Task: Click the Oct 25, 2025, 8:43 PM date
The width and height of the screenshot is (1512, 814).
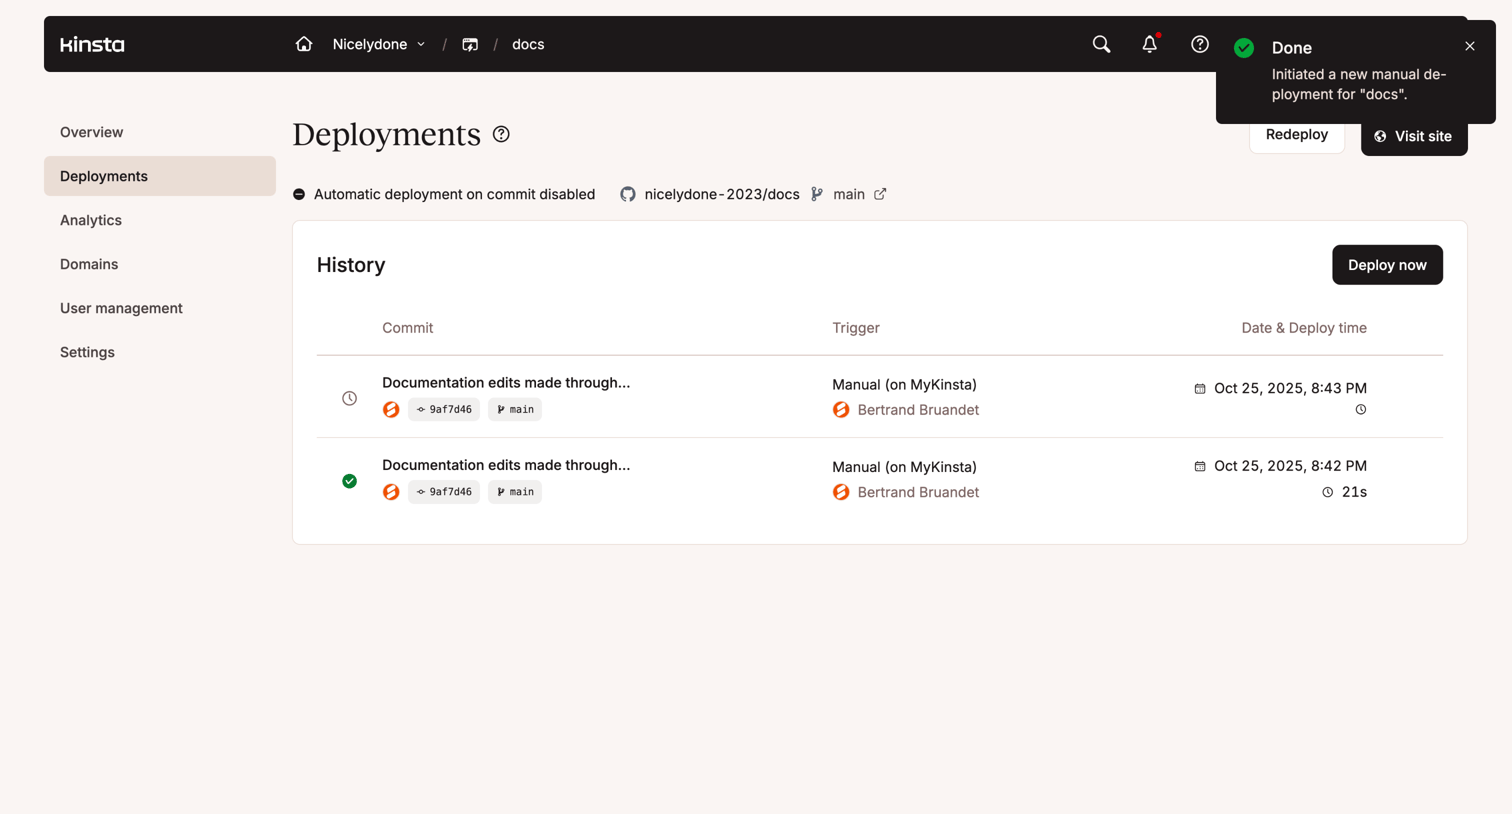Action: (x=1290, y=388)
